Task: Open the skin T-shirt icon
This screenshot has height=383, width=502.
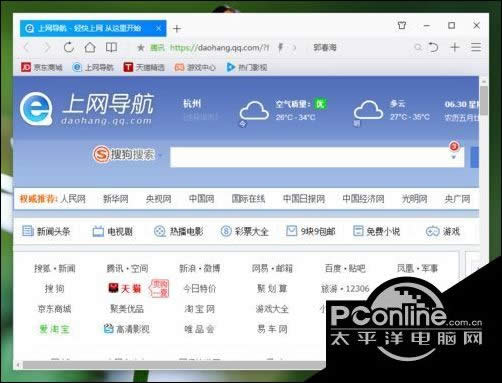Action: tap(402, 25)
